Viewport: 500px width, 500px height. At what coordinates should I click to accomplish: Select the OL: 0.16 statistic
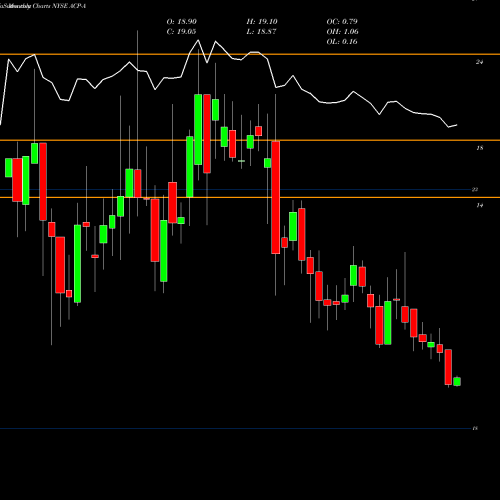342,42
